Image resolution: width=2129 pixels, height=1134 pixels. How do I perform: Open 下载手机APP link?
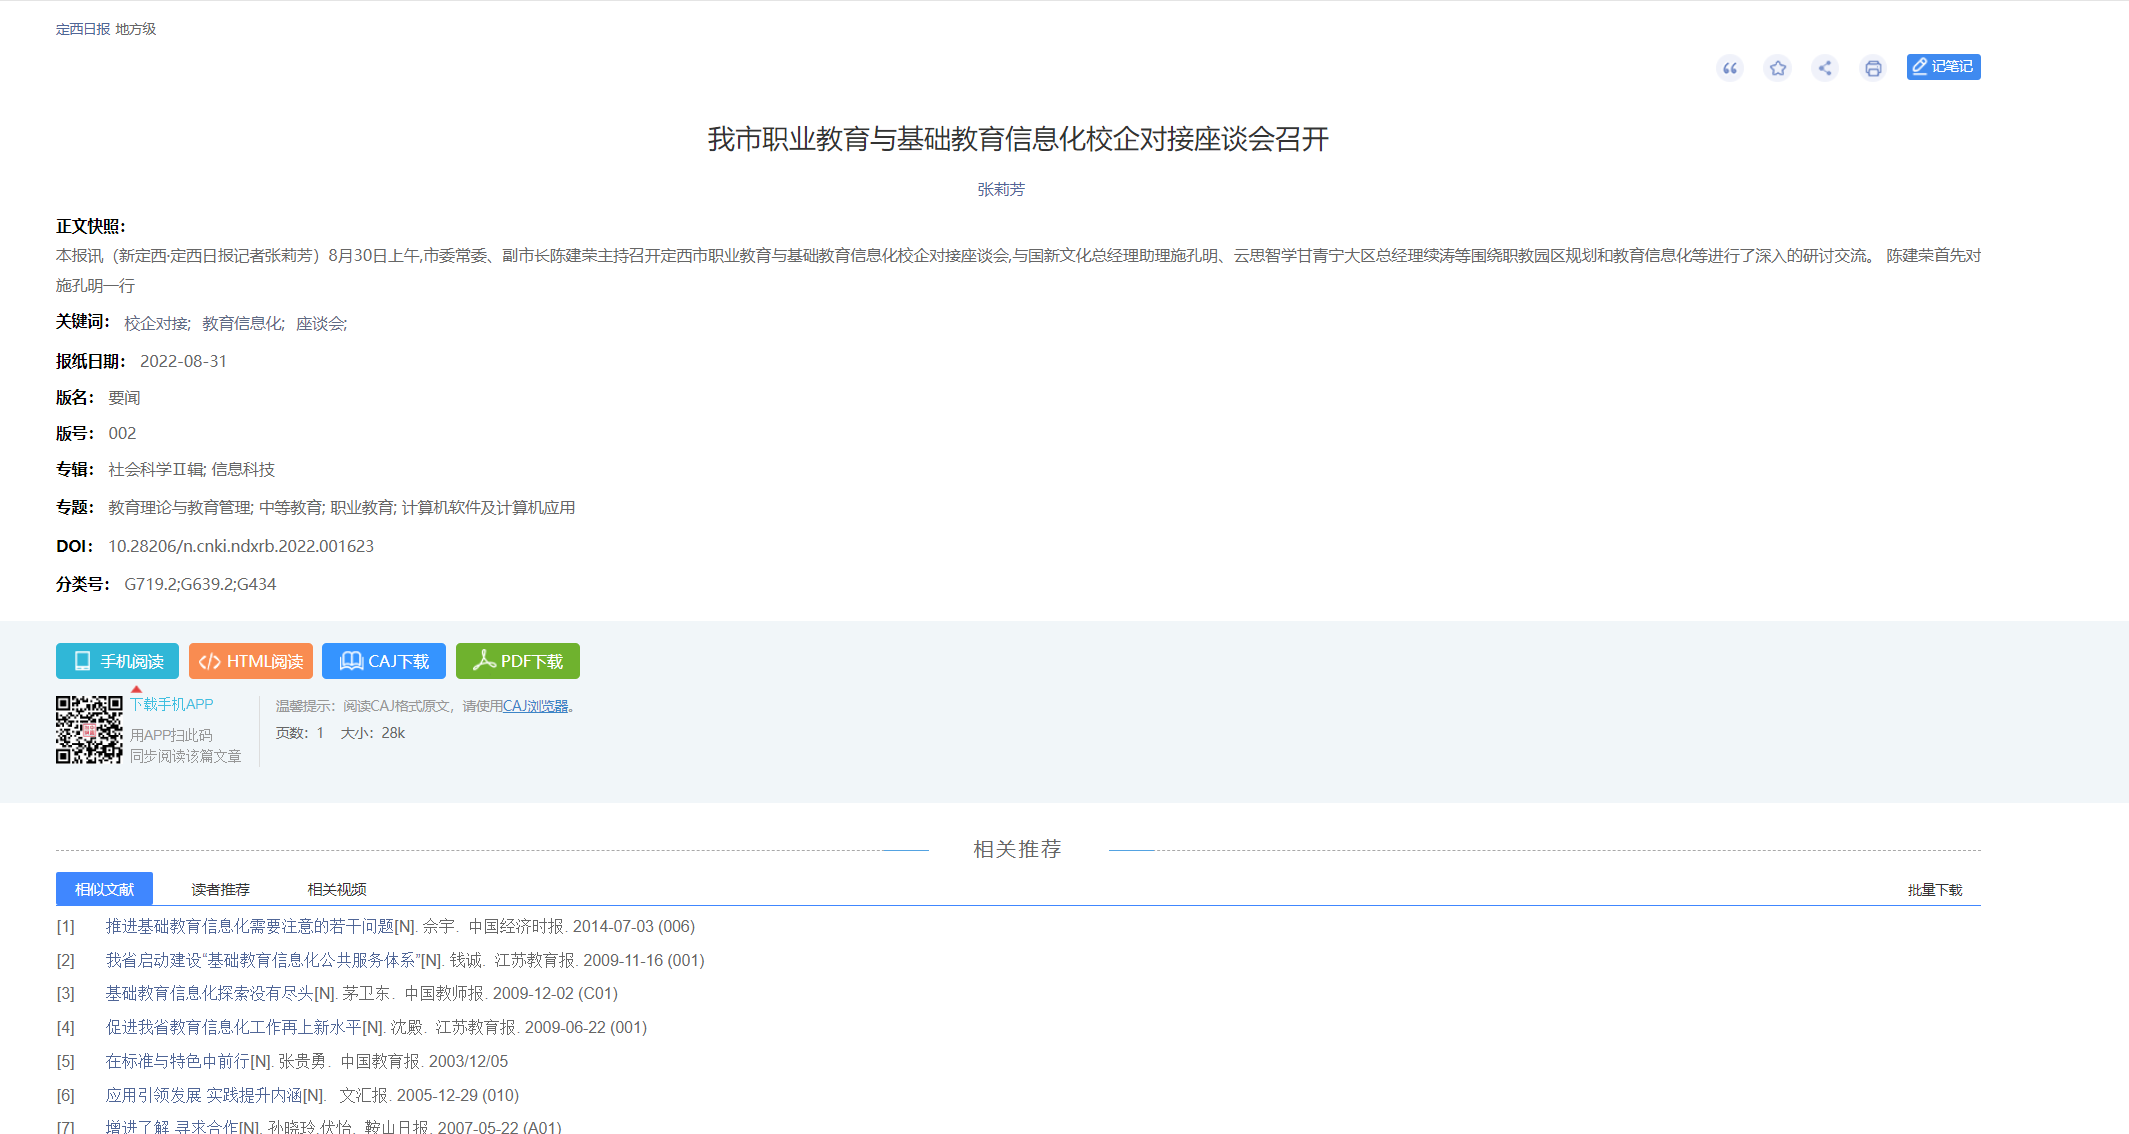(x=171, y=704)
